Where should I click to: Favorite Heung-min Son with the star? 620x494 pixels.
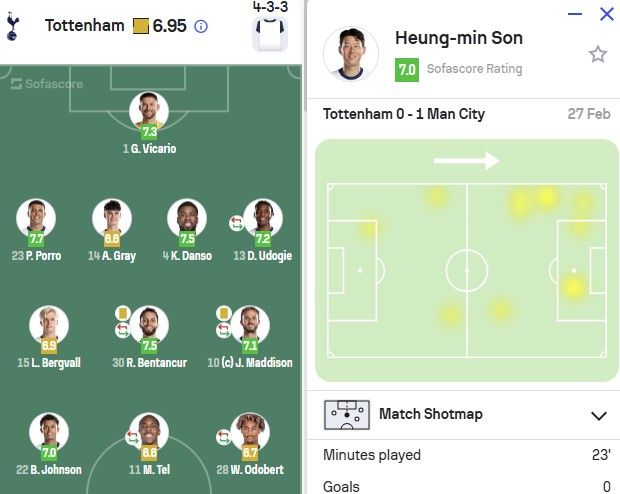click(597, 54)
